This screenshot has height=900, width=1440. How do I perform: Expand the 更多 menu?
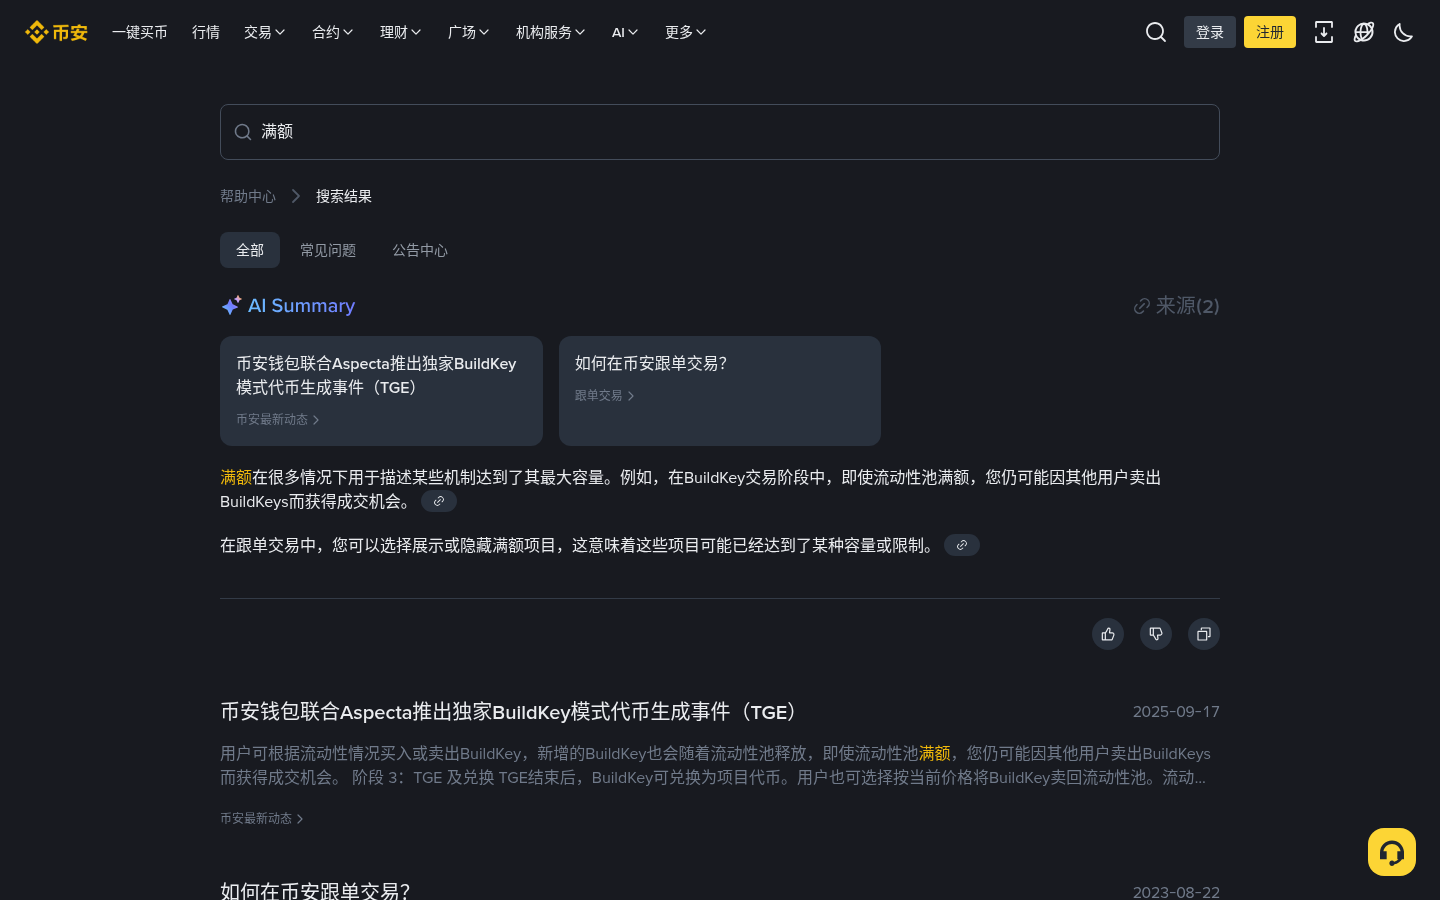(686, 32)
